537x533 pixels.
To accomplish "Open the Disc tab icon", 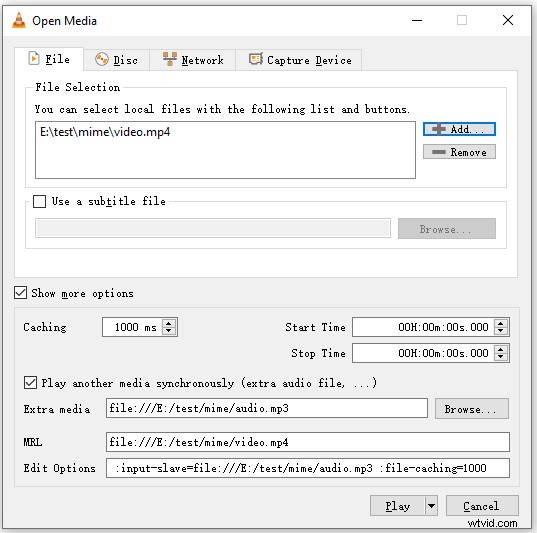I will tap(102, 60).
